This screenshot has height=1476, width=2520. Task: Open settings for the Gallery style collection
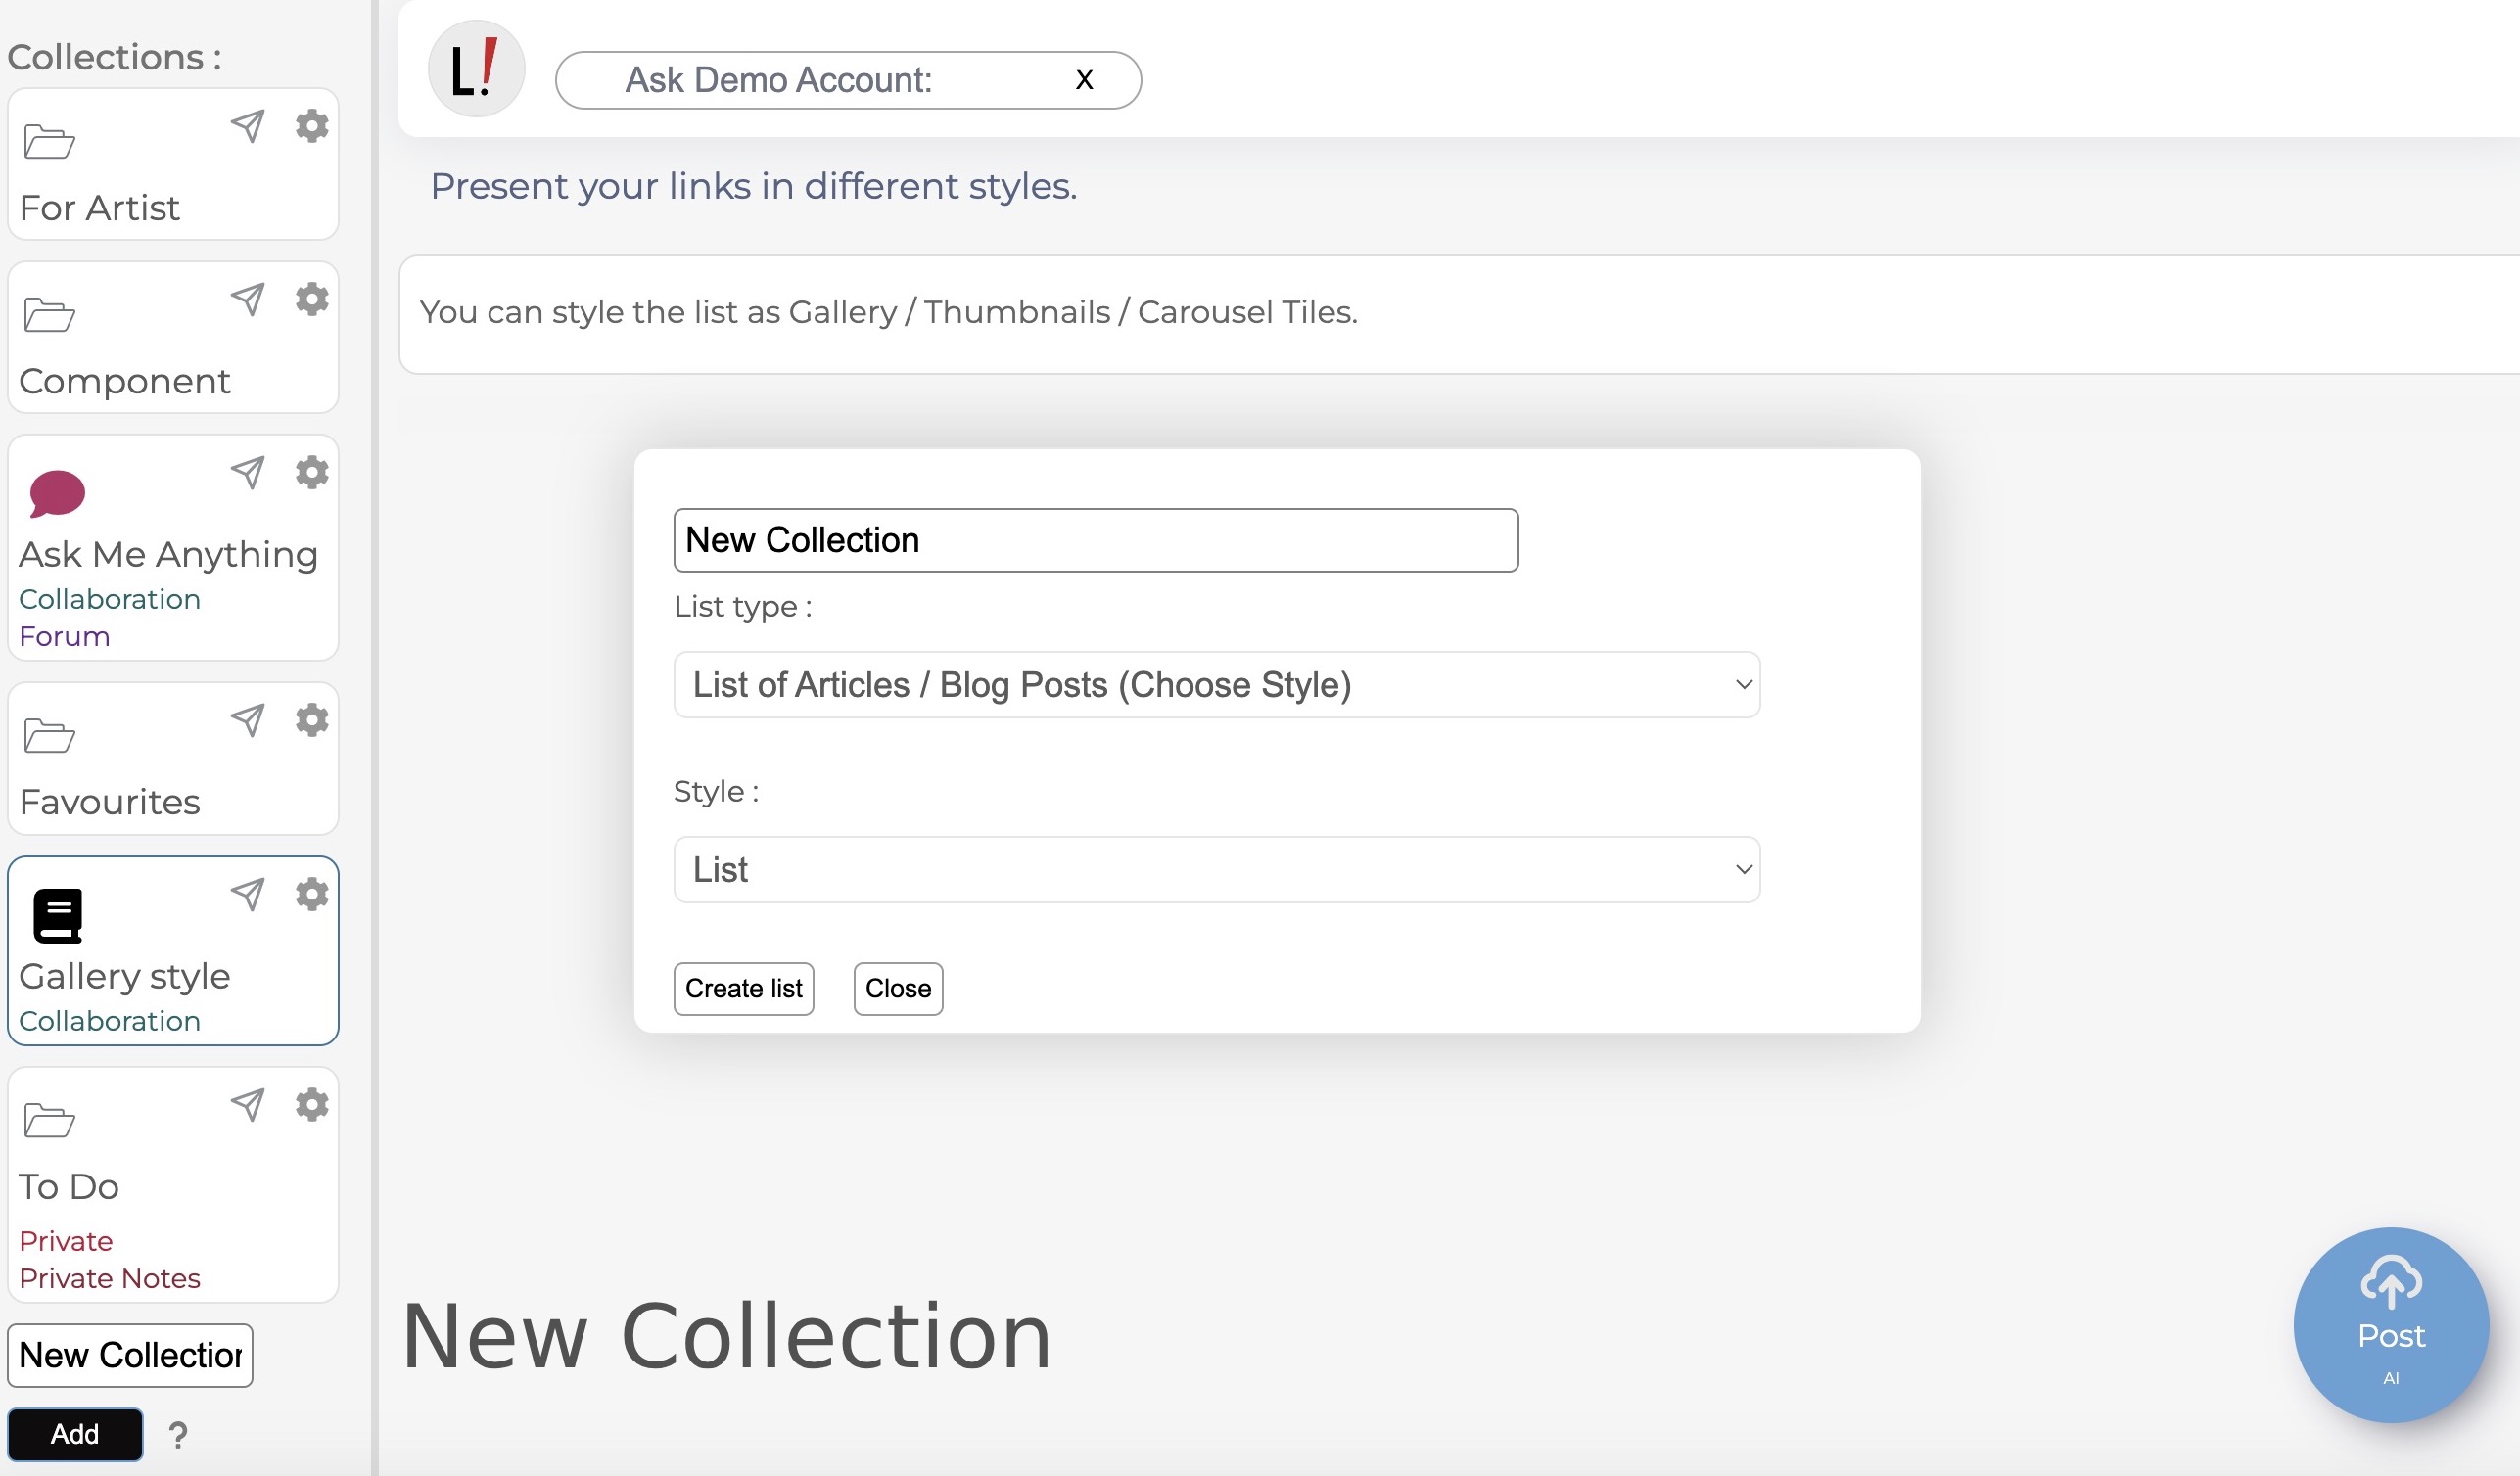pyautogui.click(x=311, y=893)
